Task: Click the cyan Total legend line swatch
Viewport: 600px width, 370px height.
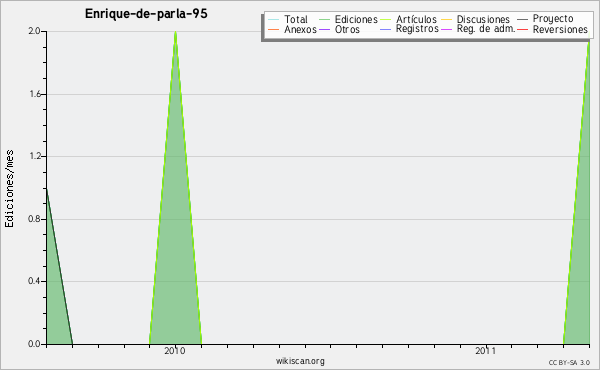Action: pyautogui.click(x=273, y=19)
